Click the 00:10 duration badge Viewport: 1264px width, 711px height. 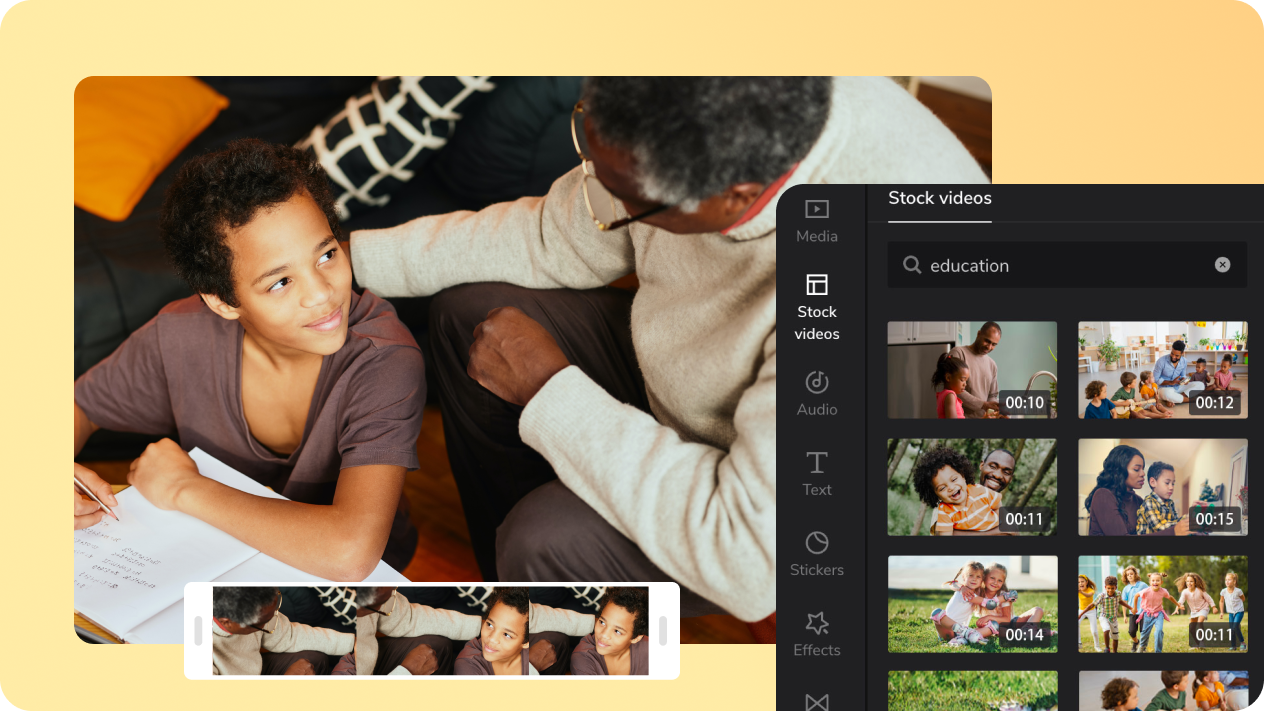(1024, 403)
